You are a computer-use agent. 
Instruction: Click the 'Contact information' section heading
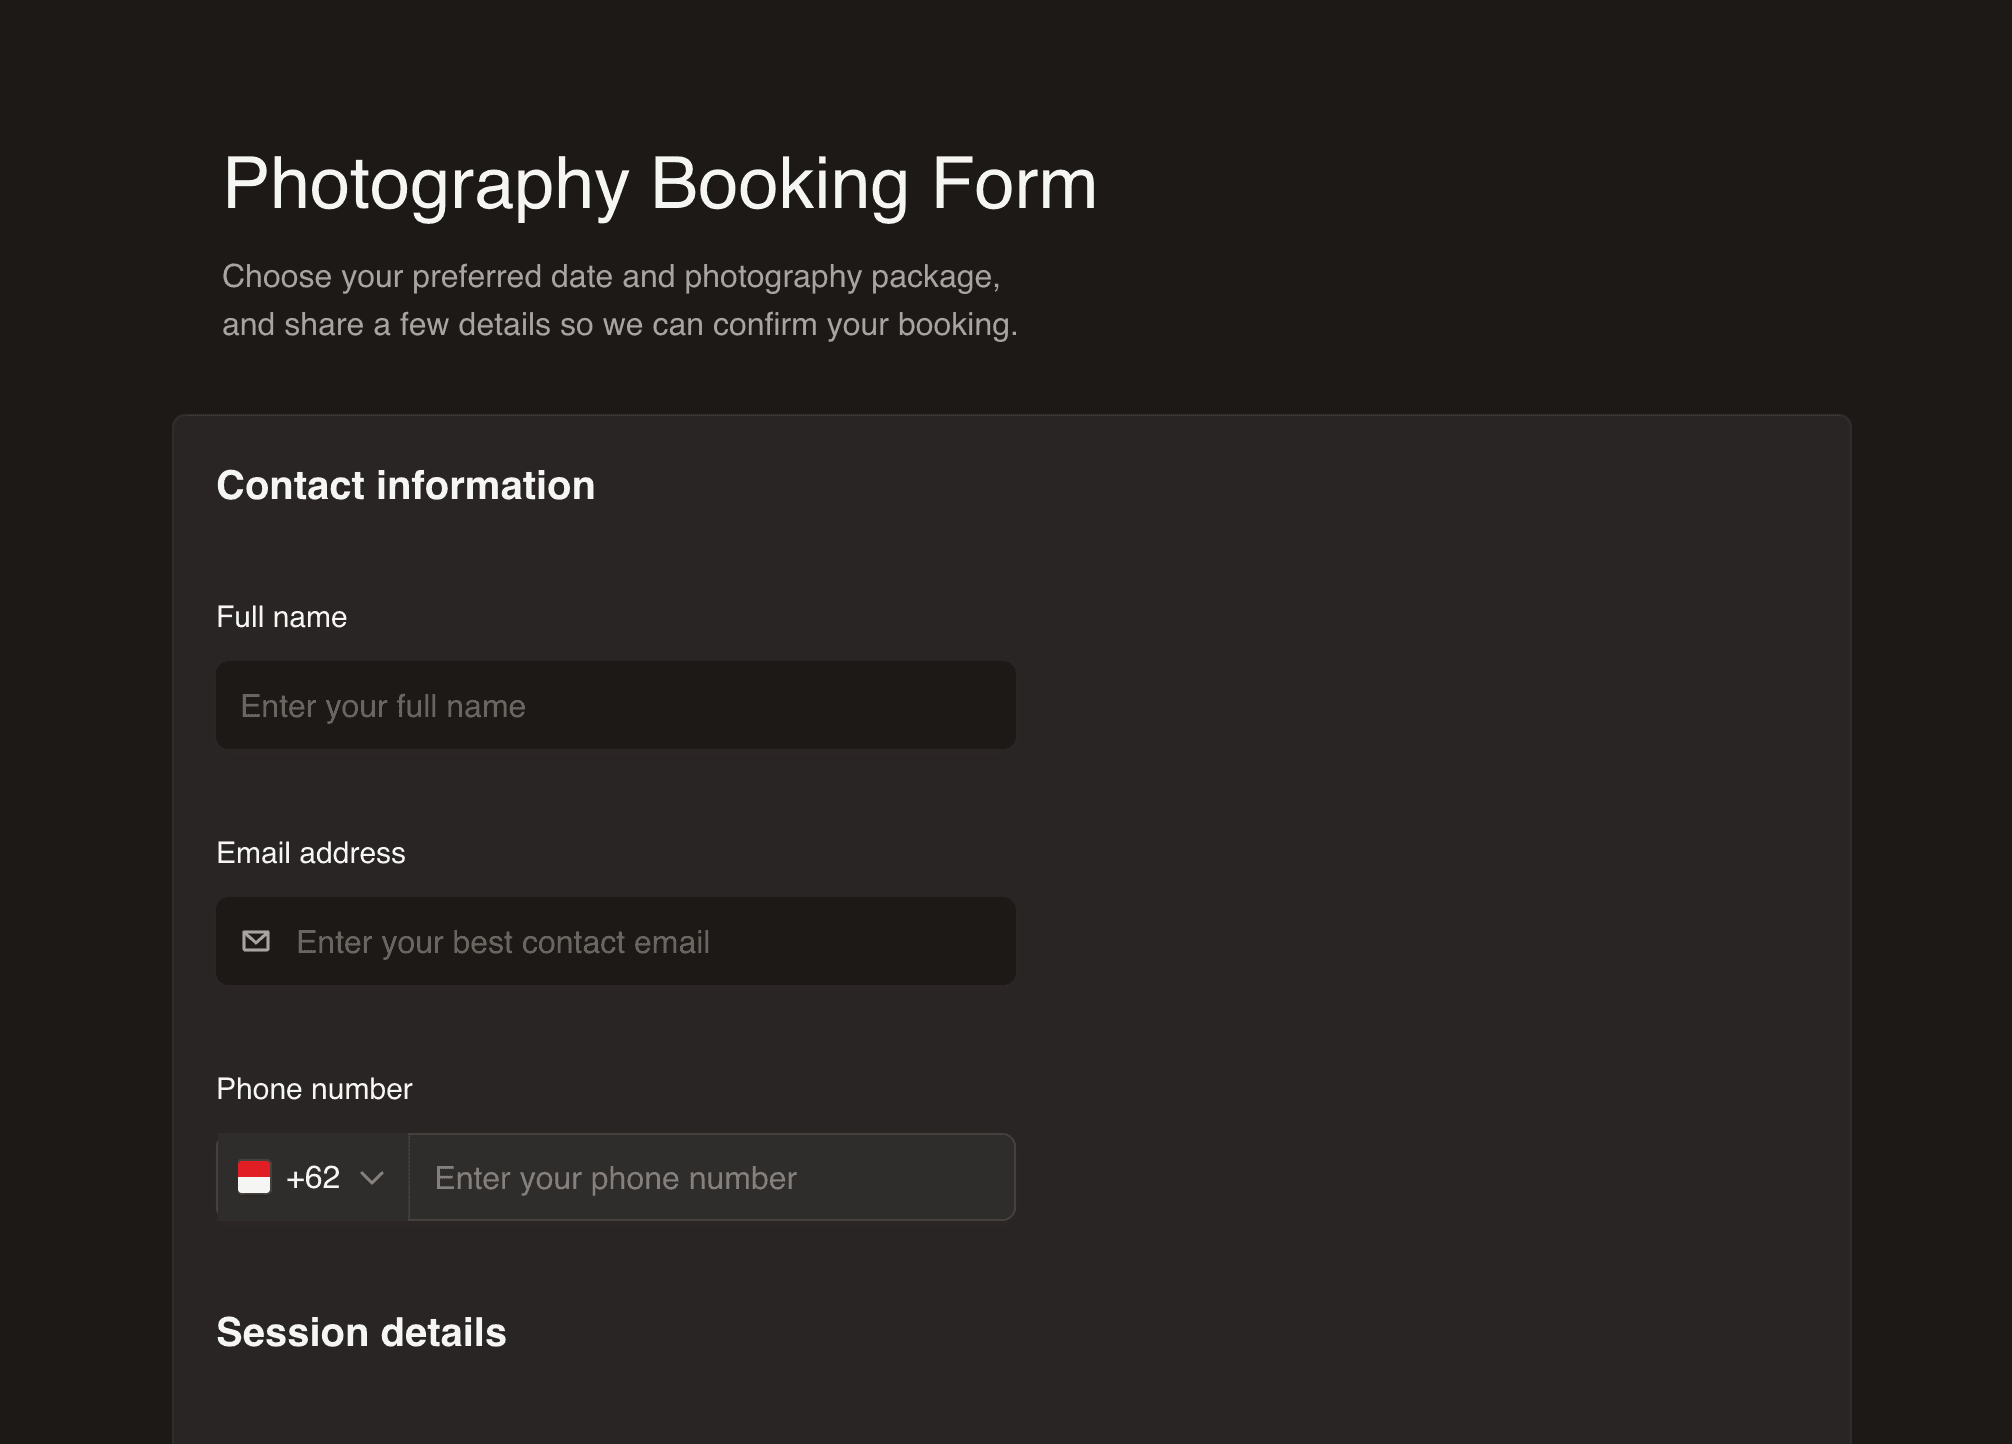point(406,485)
